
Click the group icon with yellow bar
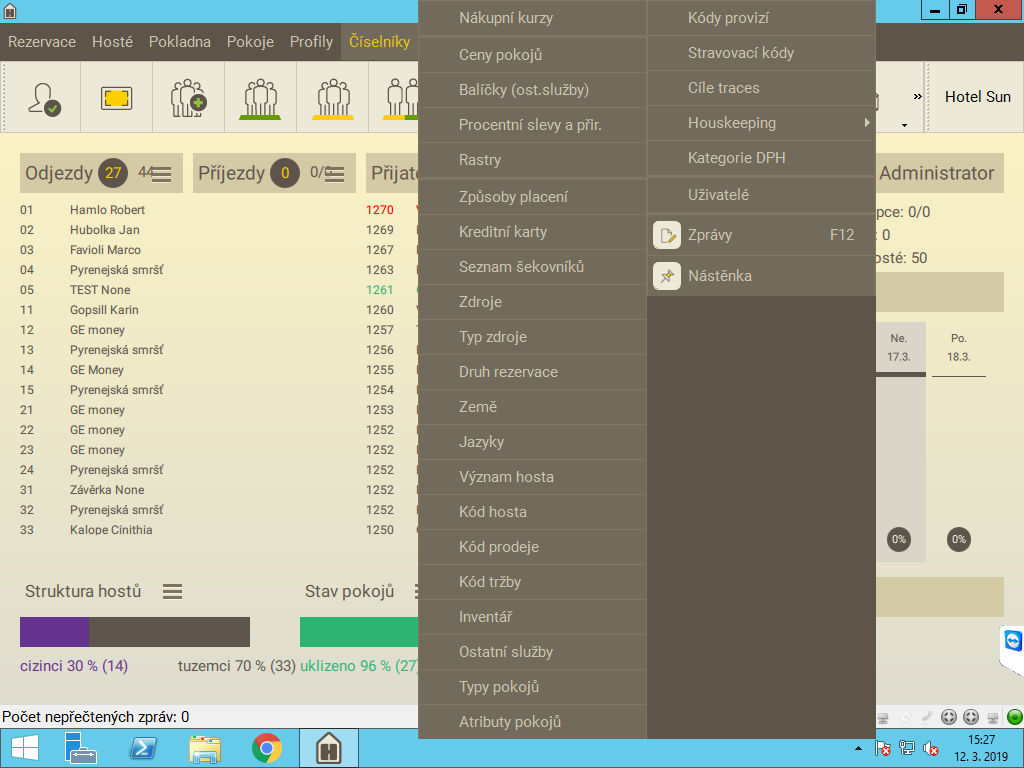(332, 97)
